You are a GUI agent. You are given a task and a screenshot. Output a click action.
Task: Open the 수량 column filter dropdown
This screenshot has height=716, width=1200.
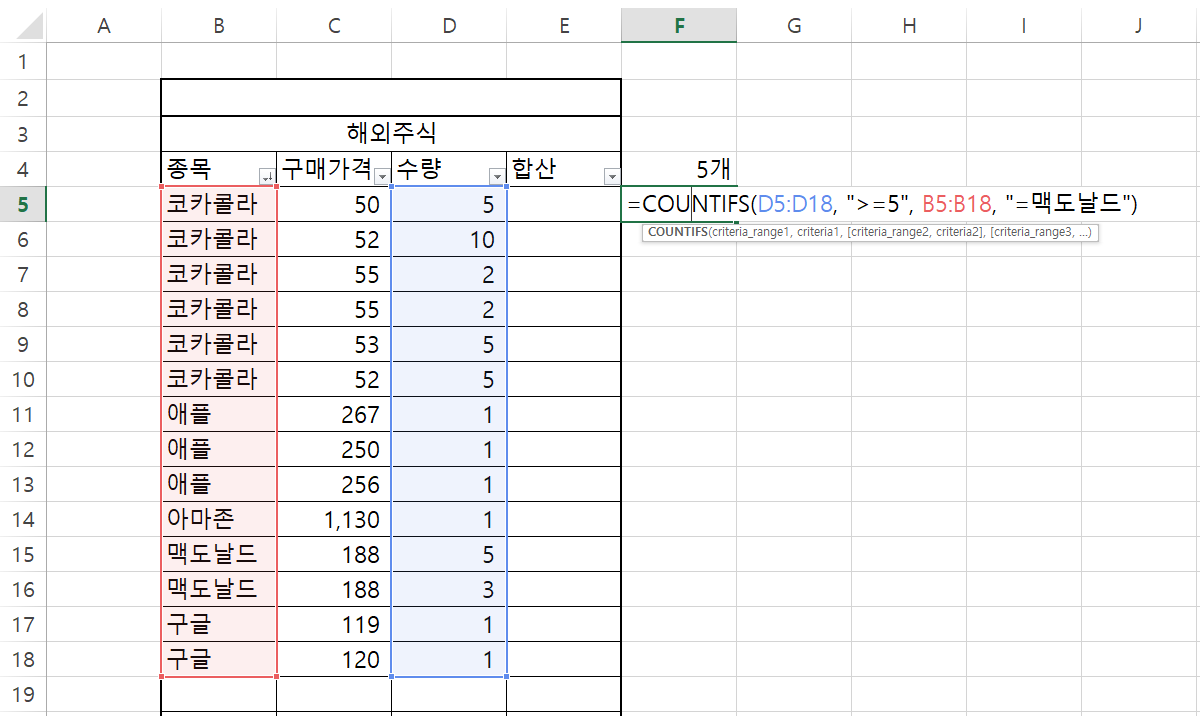click(x=496, y=176)
